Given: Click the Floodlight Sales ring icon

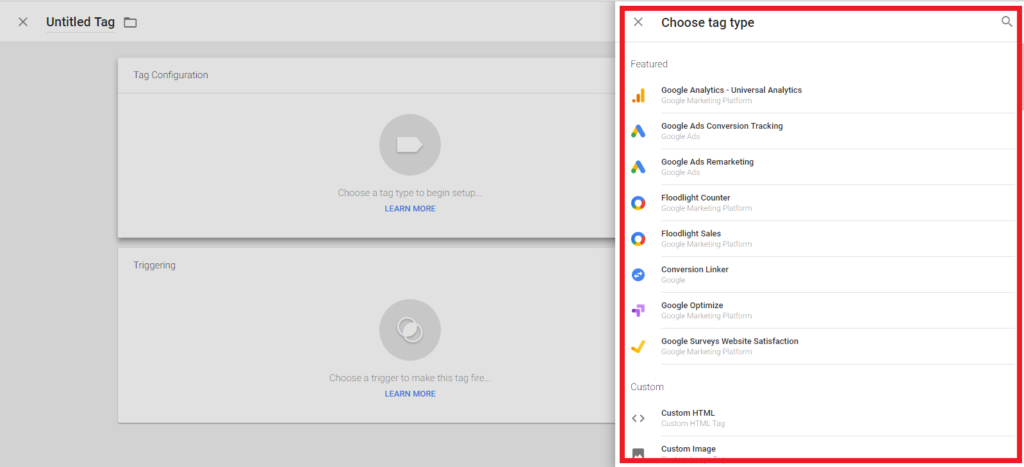Looking at the screenshot, I should 638,239.
